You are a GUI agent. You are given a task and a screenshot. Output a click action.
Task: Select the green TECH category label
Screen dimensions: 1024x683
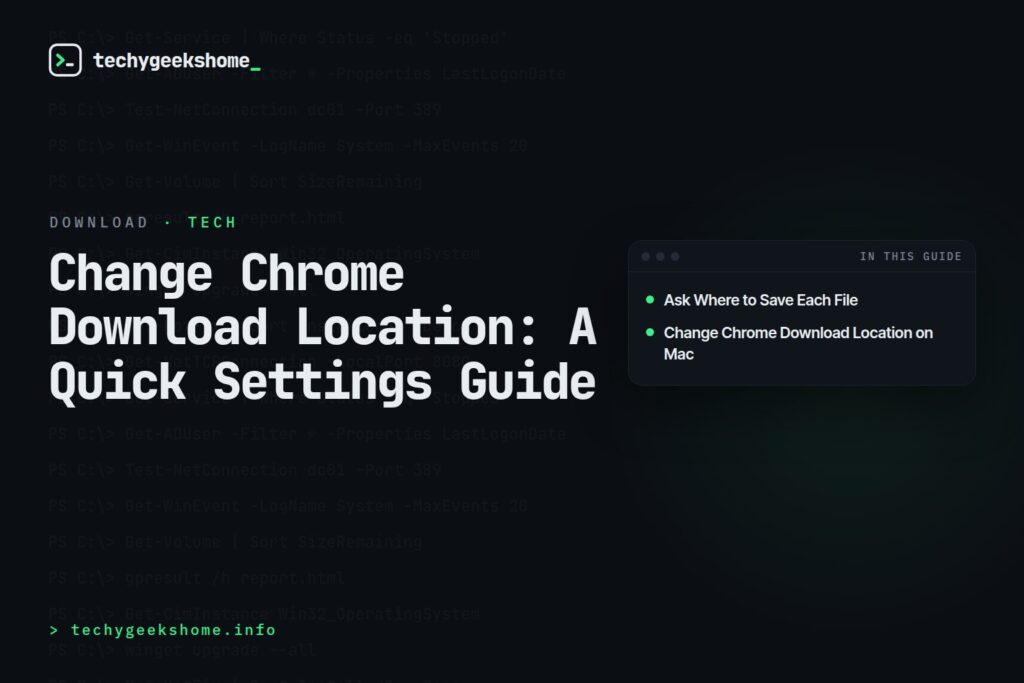(x=212, y=223)
